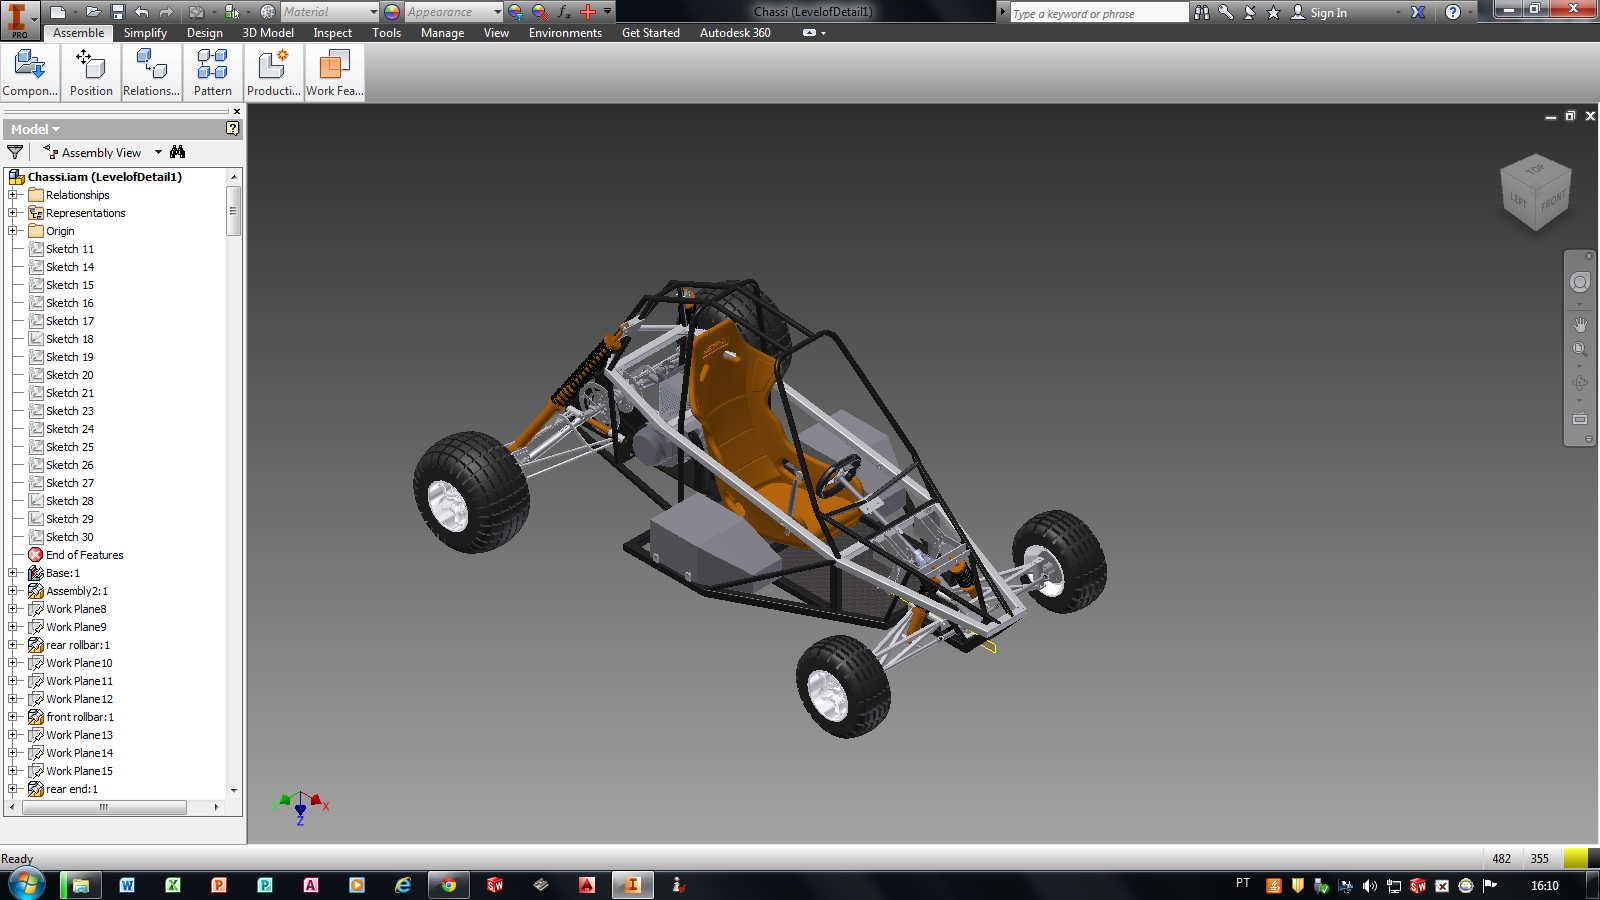Click the Parameters fx icon

564,12
